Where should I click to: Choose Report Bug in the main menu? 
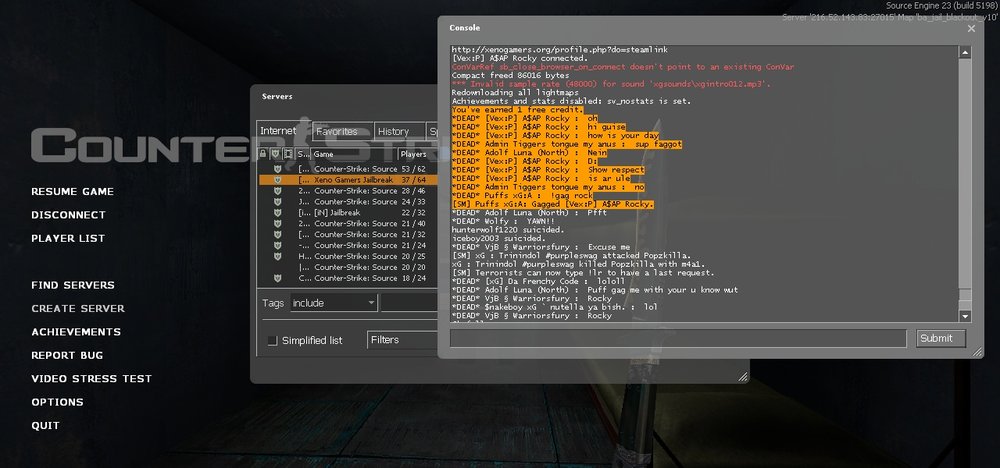click(x=67, y=355)
